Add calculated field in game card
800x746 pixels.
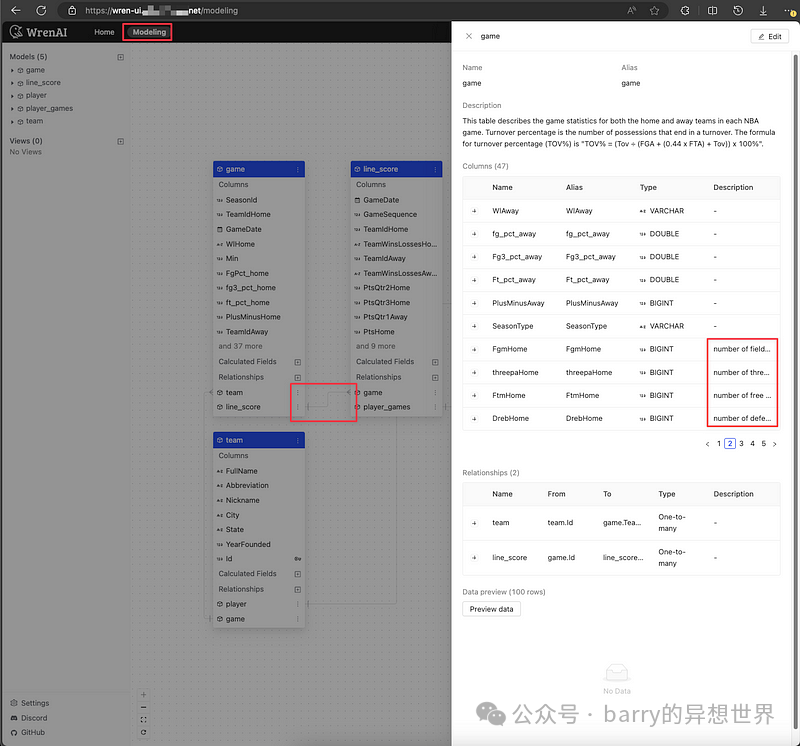point(297,362)
